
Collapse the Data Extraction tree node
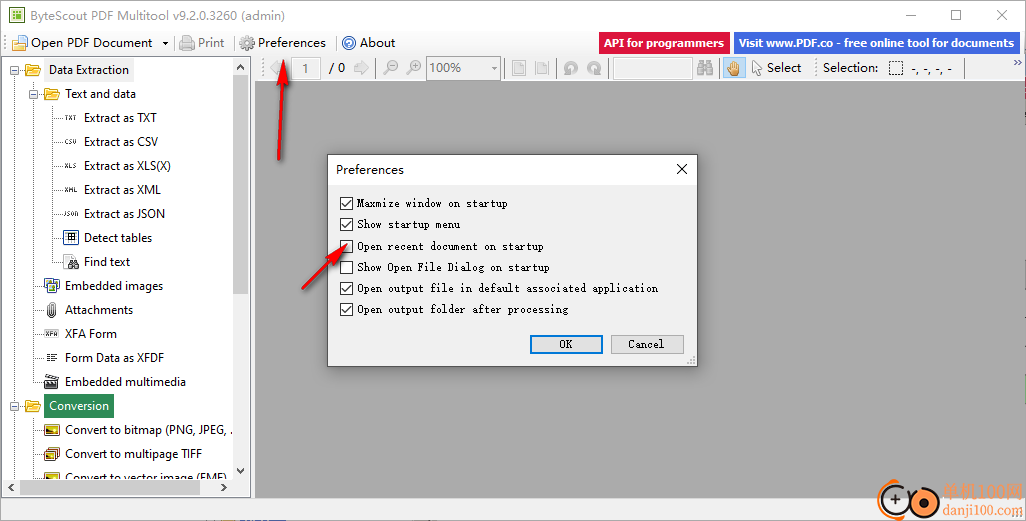(x=14, y=70)
